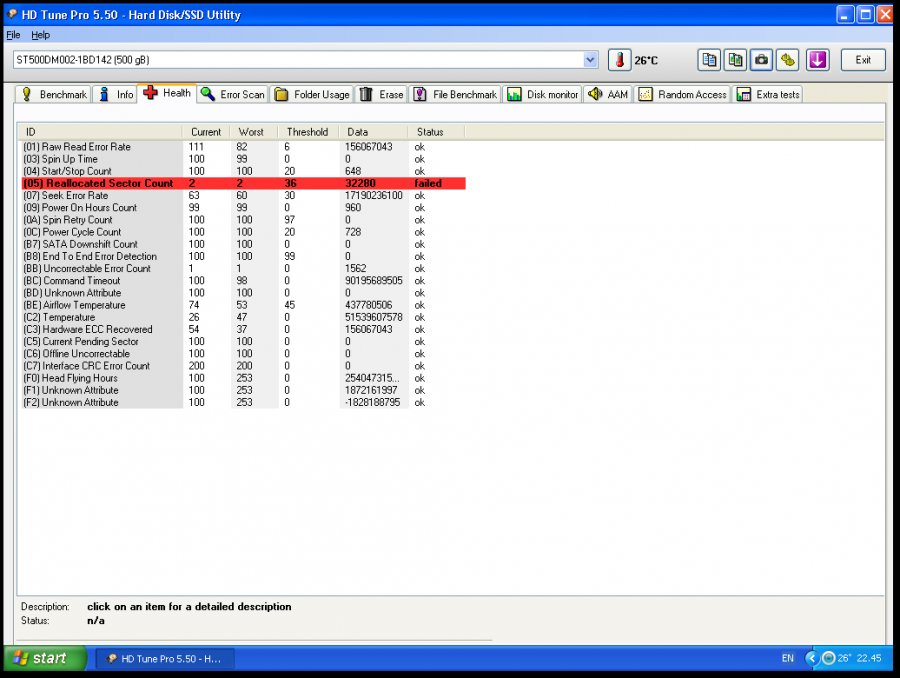
Task: Select the Power On Hours Count row
Action: [x=243, y=208]
